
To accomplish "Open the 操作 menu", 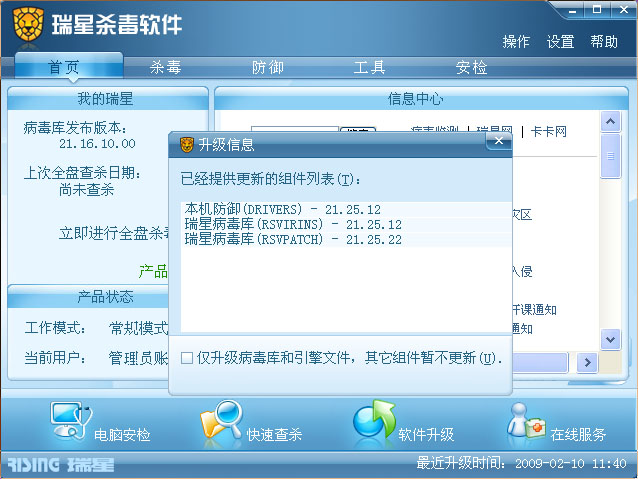I will point(516,42).
